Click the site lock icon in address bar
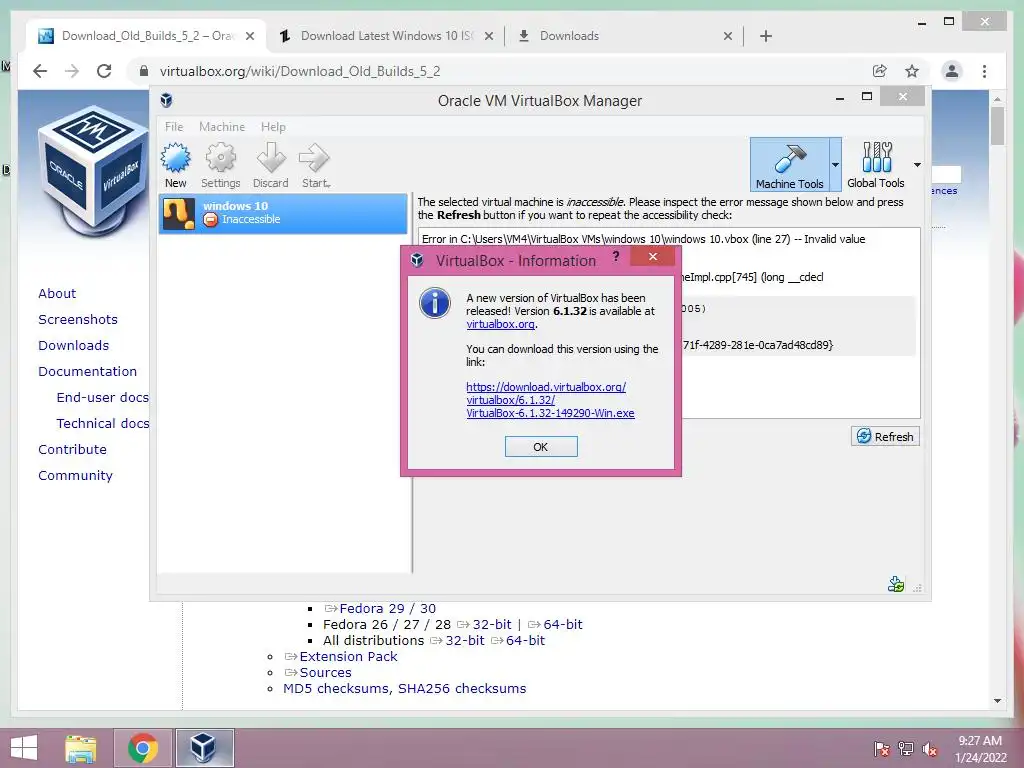Viewport: 1024px width, 768px height. pos(144,71)
